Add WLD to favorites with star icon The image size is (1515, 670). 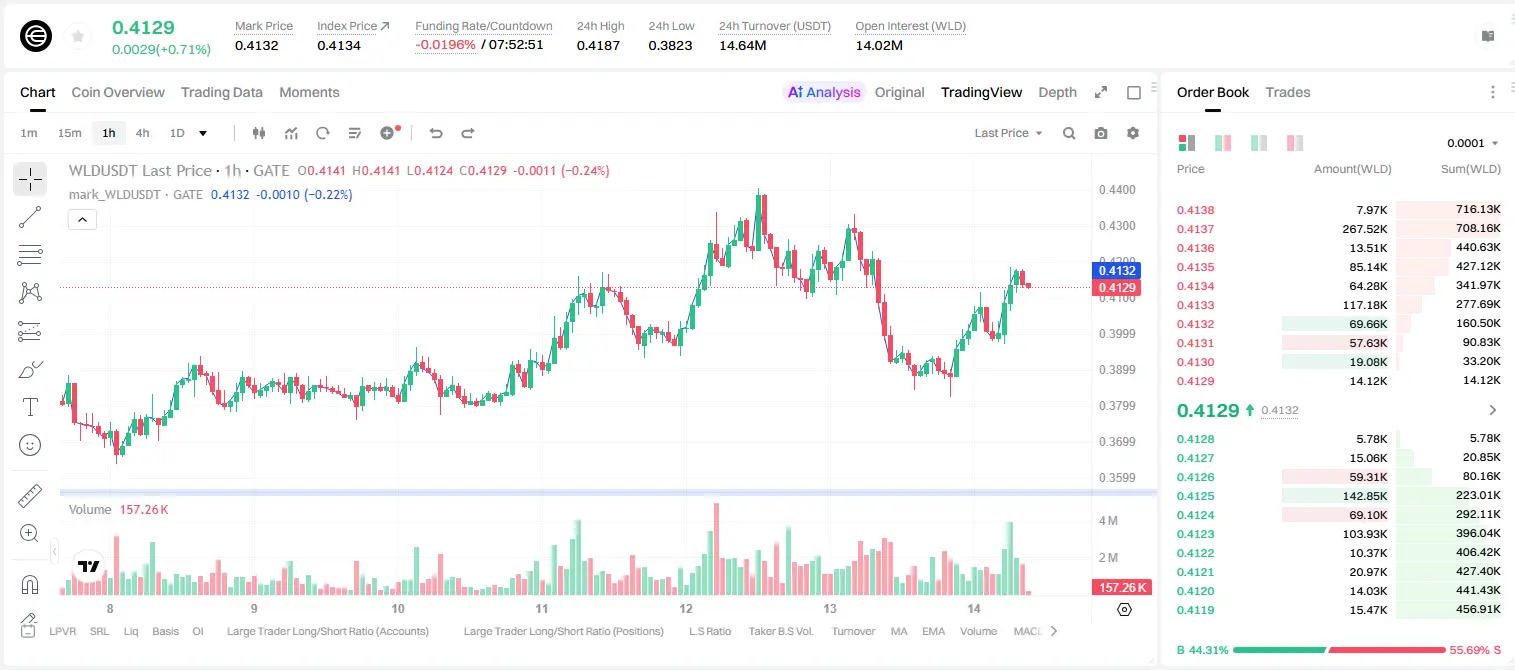coord(78,36)
